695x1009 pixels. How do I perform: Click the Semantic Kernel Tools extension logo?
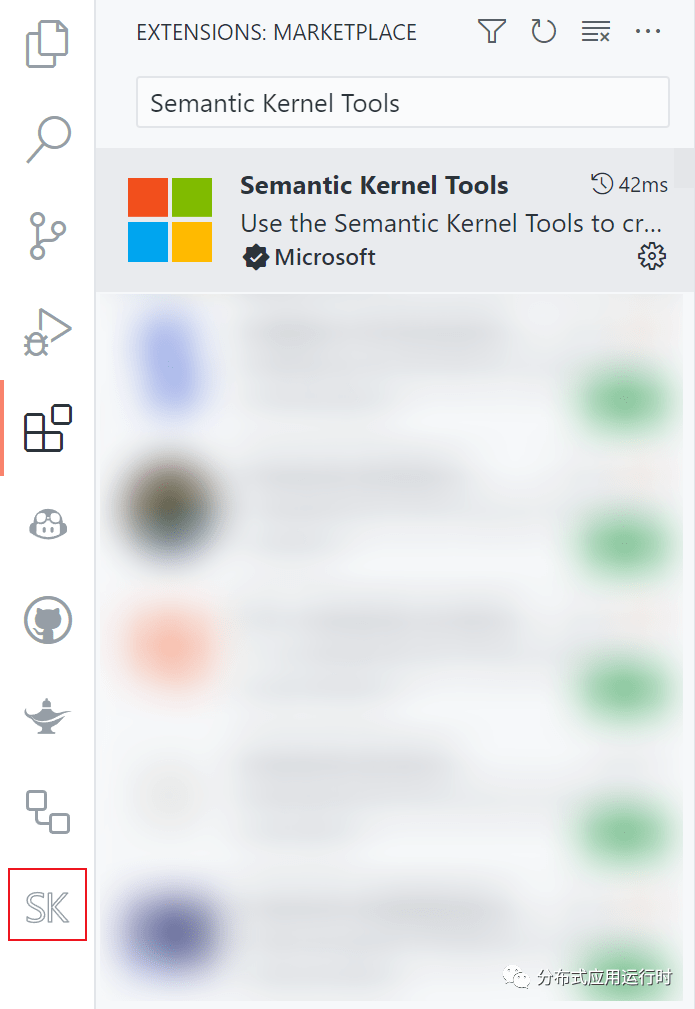170,218
